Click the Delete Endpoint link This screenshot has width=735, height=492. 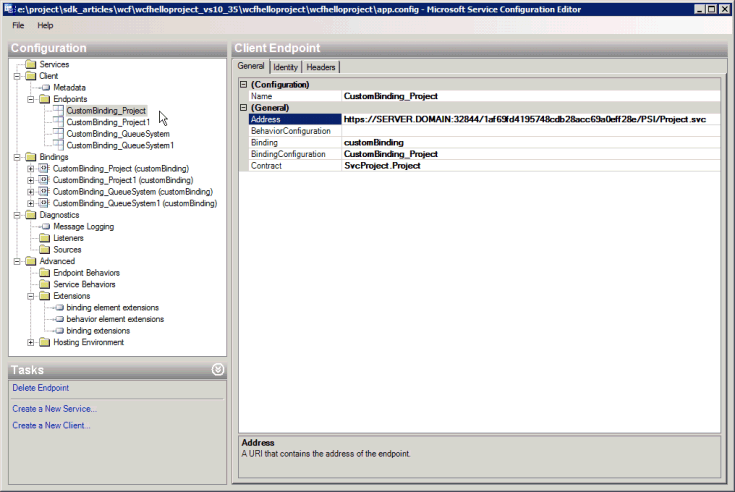41,388
